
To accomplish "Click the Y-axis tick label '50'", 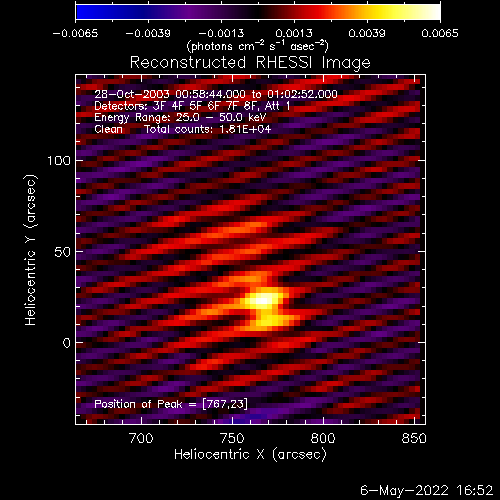I will [63, 252].
